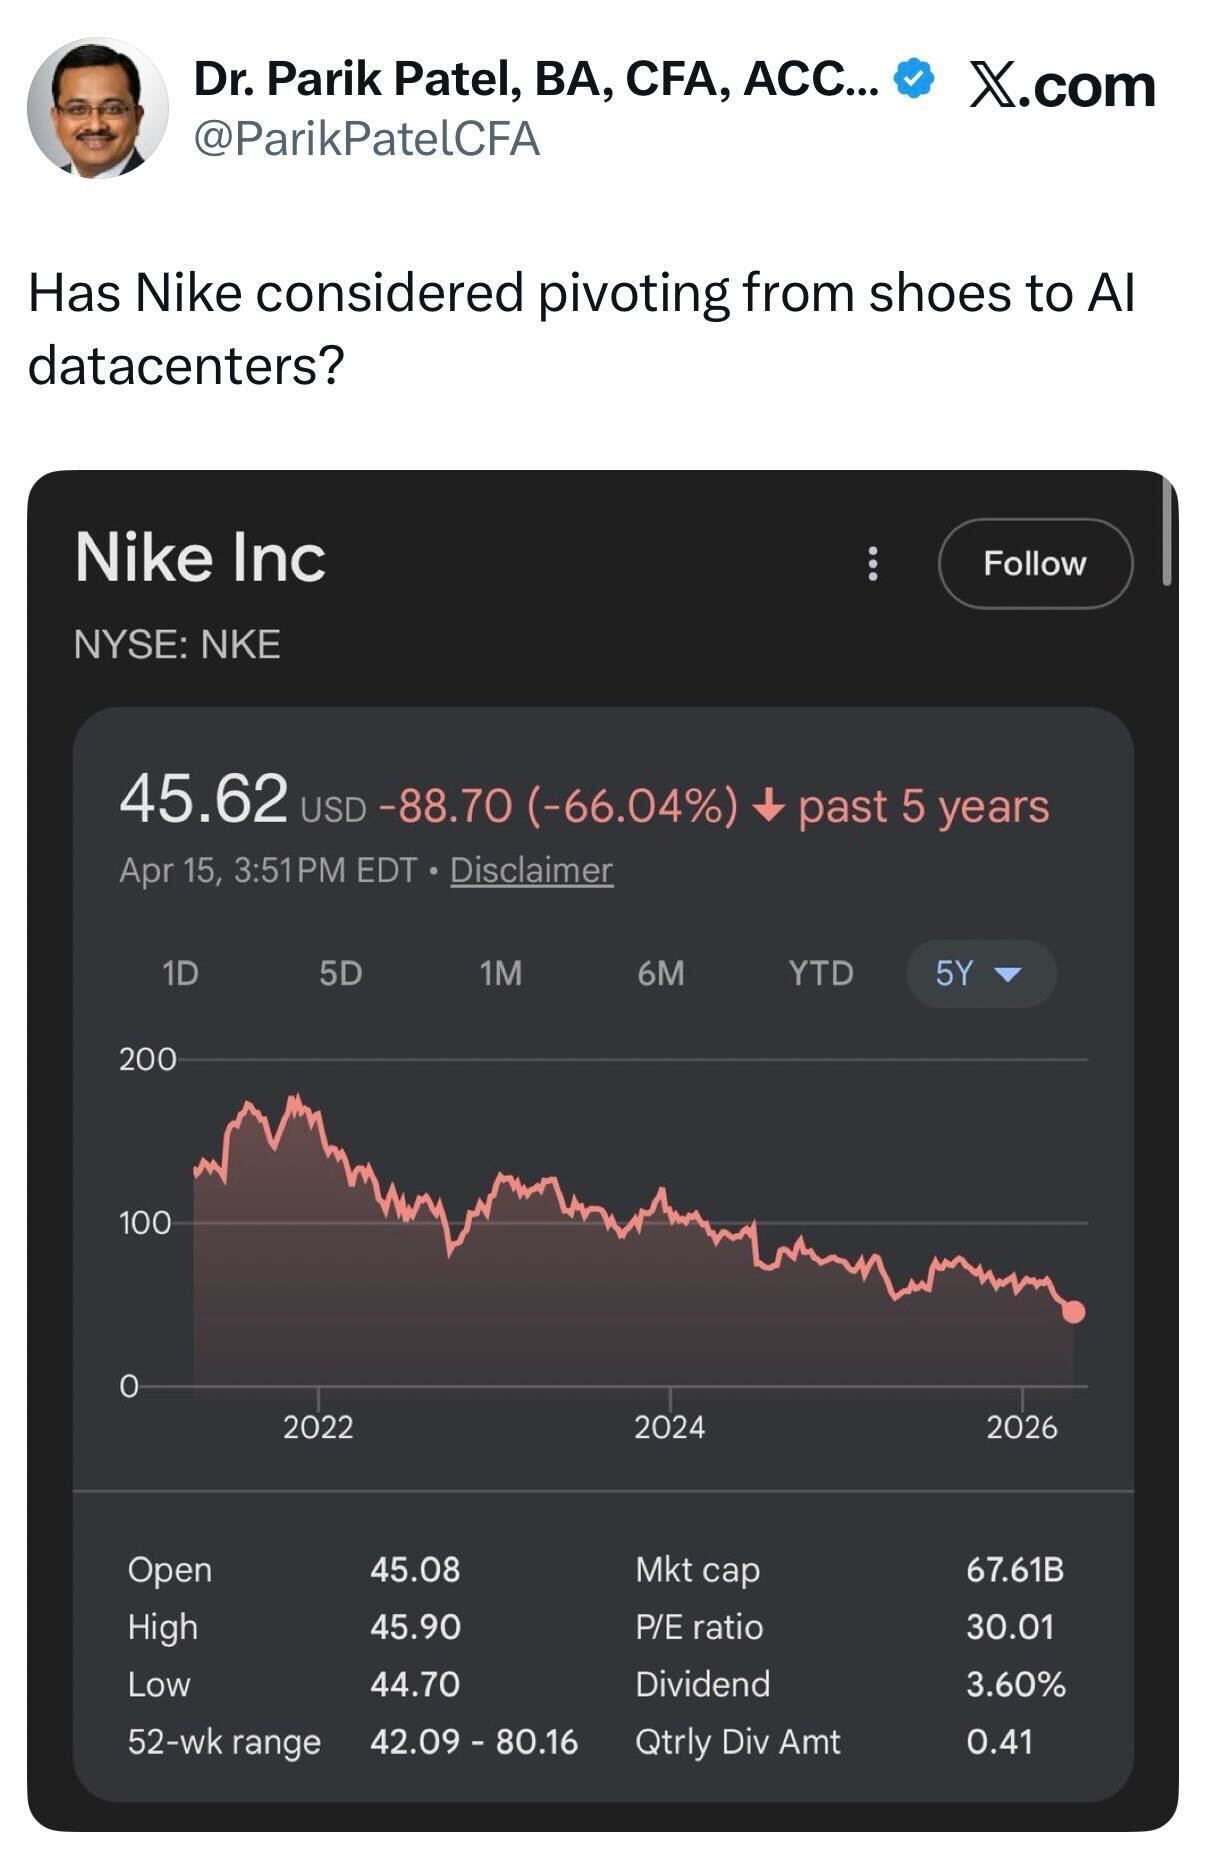The image size is (1206, 1867).
Task: Click the down arrow price change icon
Action: point(767,806)
